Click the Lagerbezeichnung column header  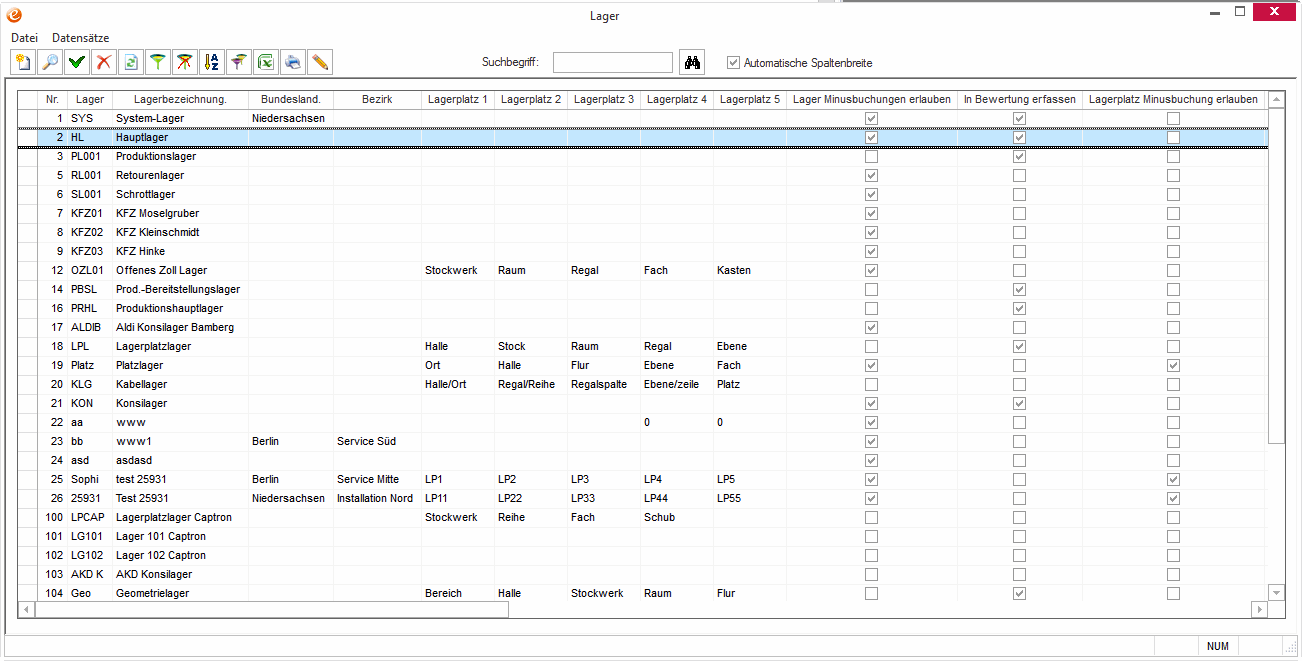click(180, 99)
